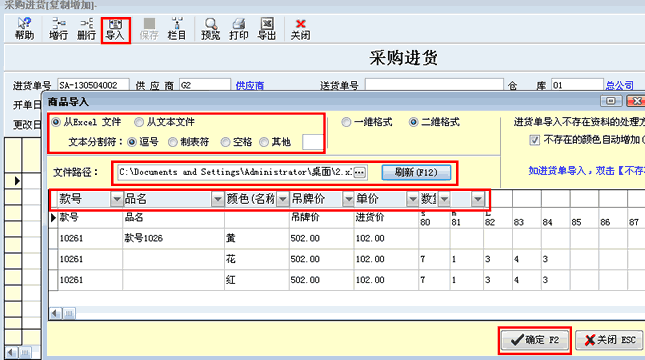Open the 总公司 warehouse link
Image resolution: width=645 pixels, height=360 pixels.
click(x=619, y=86)
